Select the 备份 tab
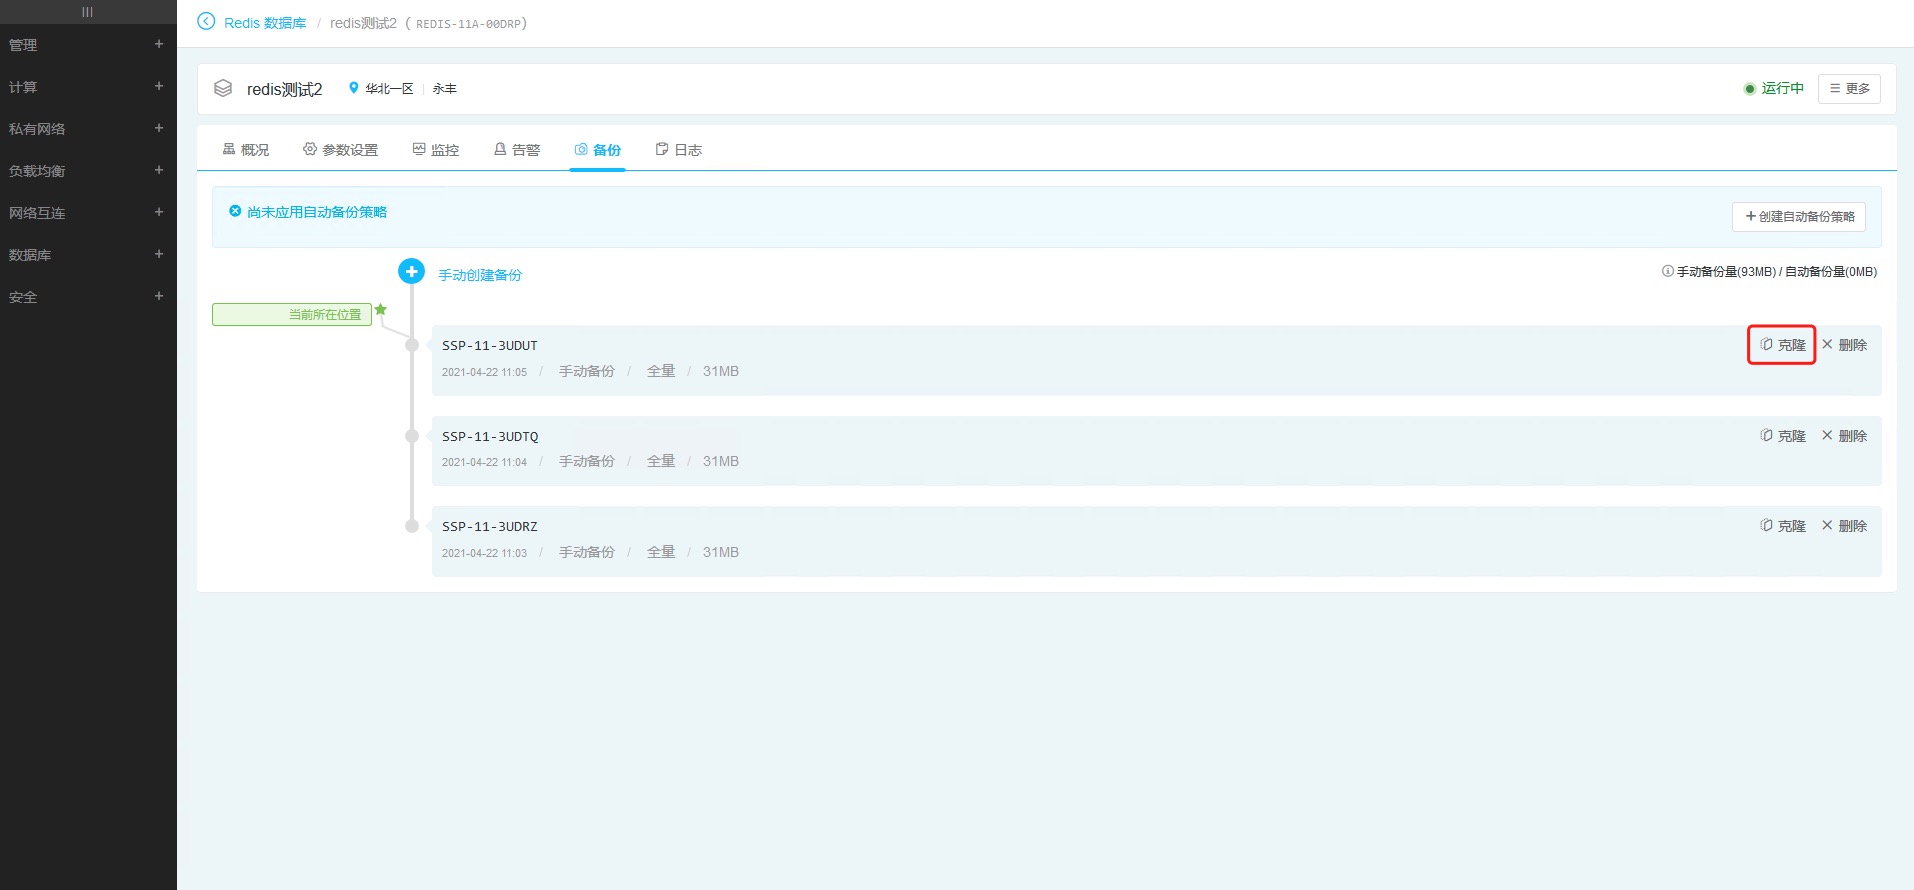 tap(598, 150)
